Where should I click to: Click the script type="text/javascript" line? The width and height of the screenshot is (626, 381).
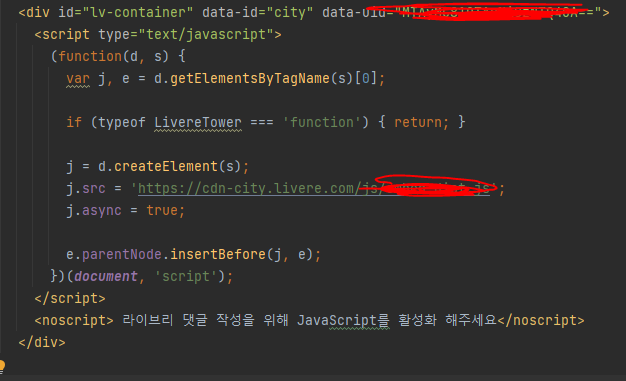158,35
